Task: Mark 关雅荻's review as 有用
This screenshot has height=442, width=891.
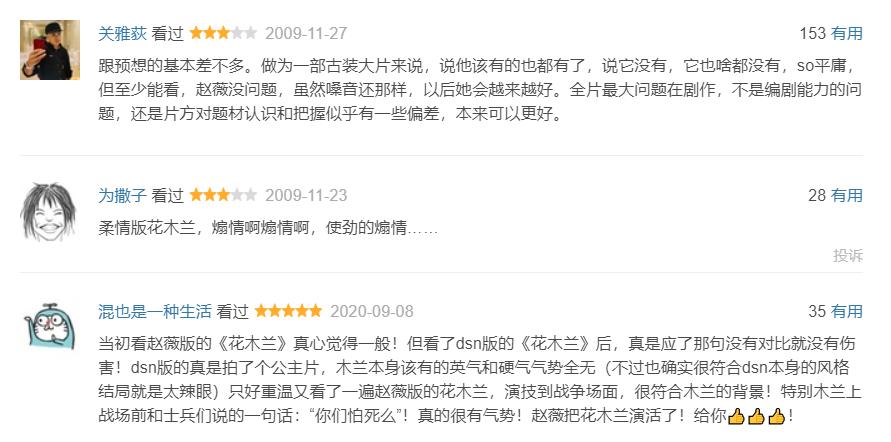Action: point(847,34)
